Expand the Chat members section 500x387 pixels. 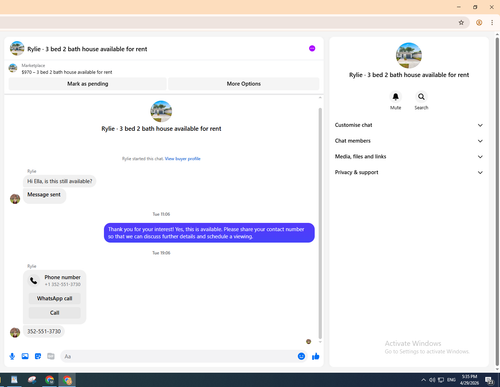[x=409, y=141]
